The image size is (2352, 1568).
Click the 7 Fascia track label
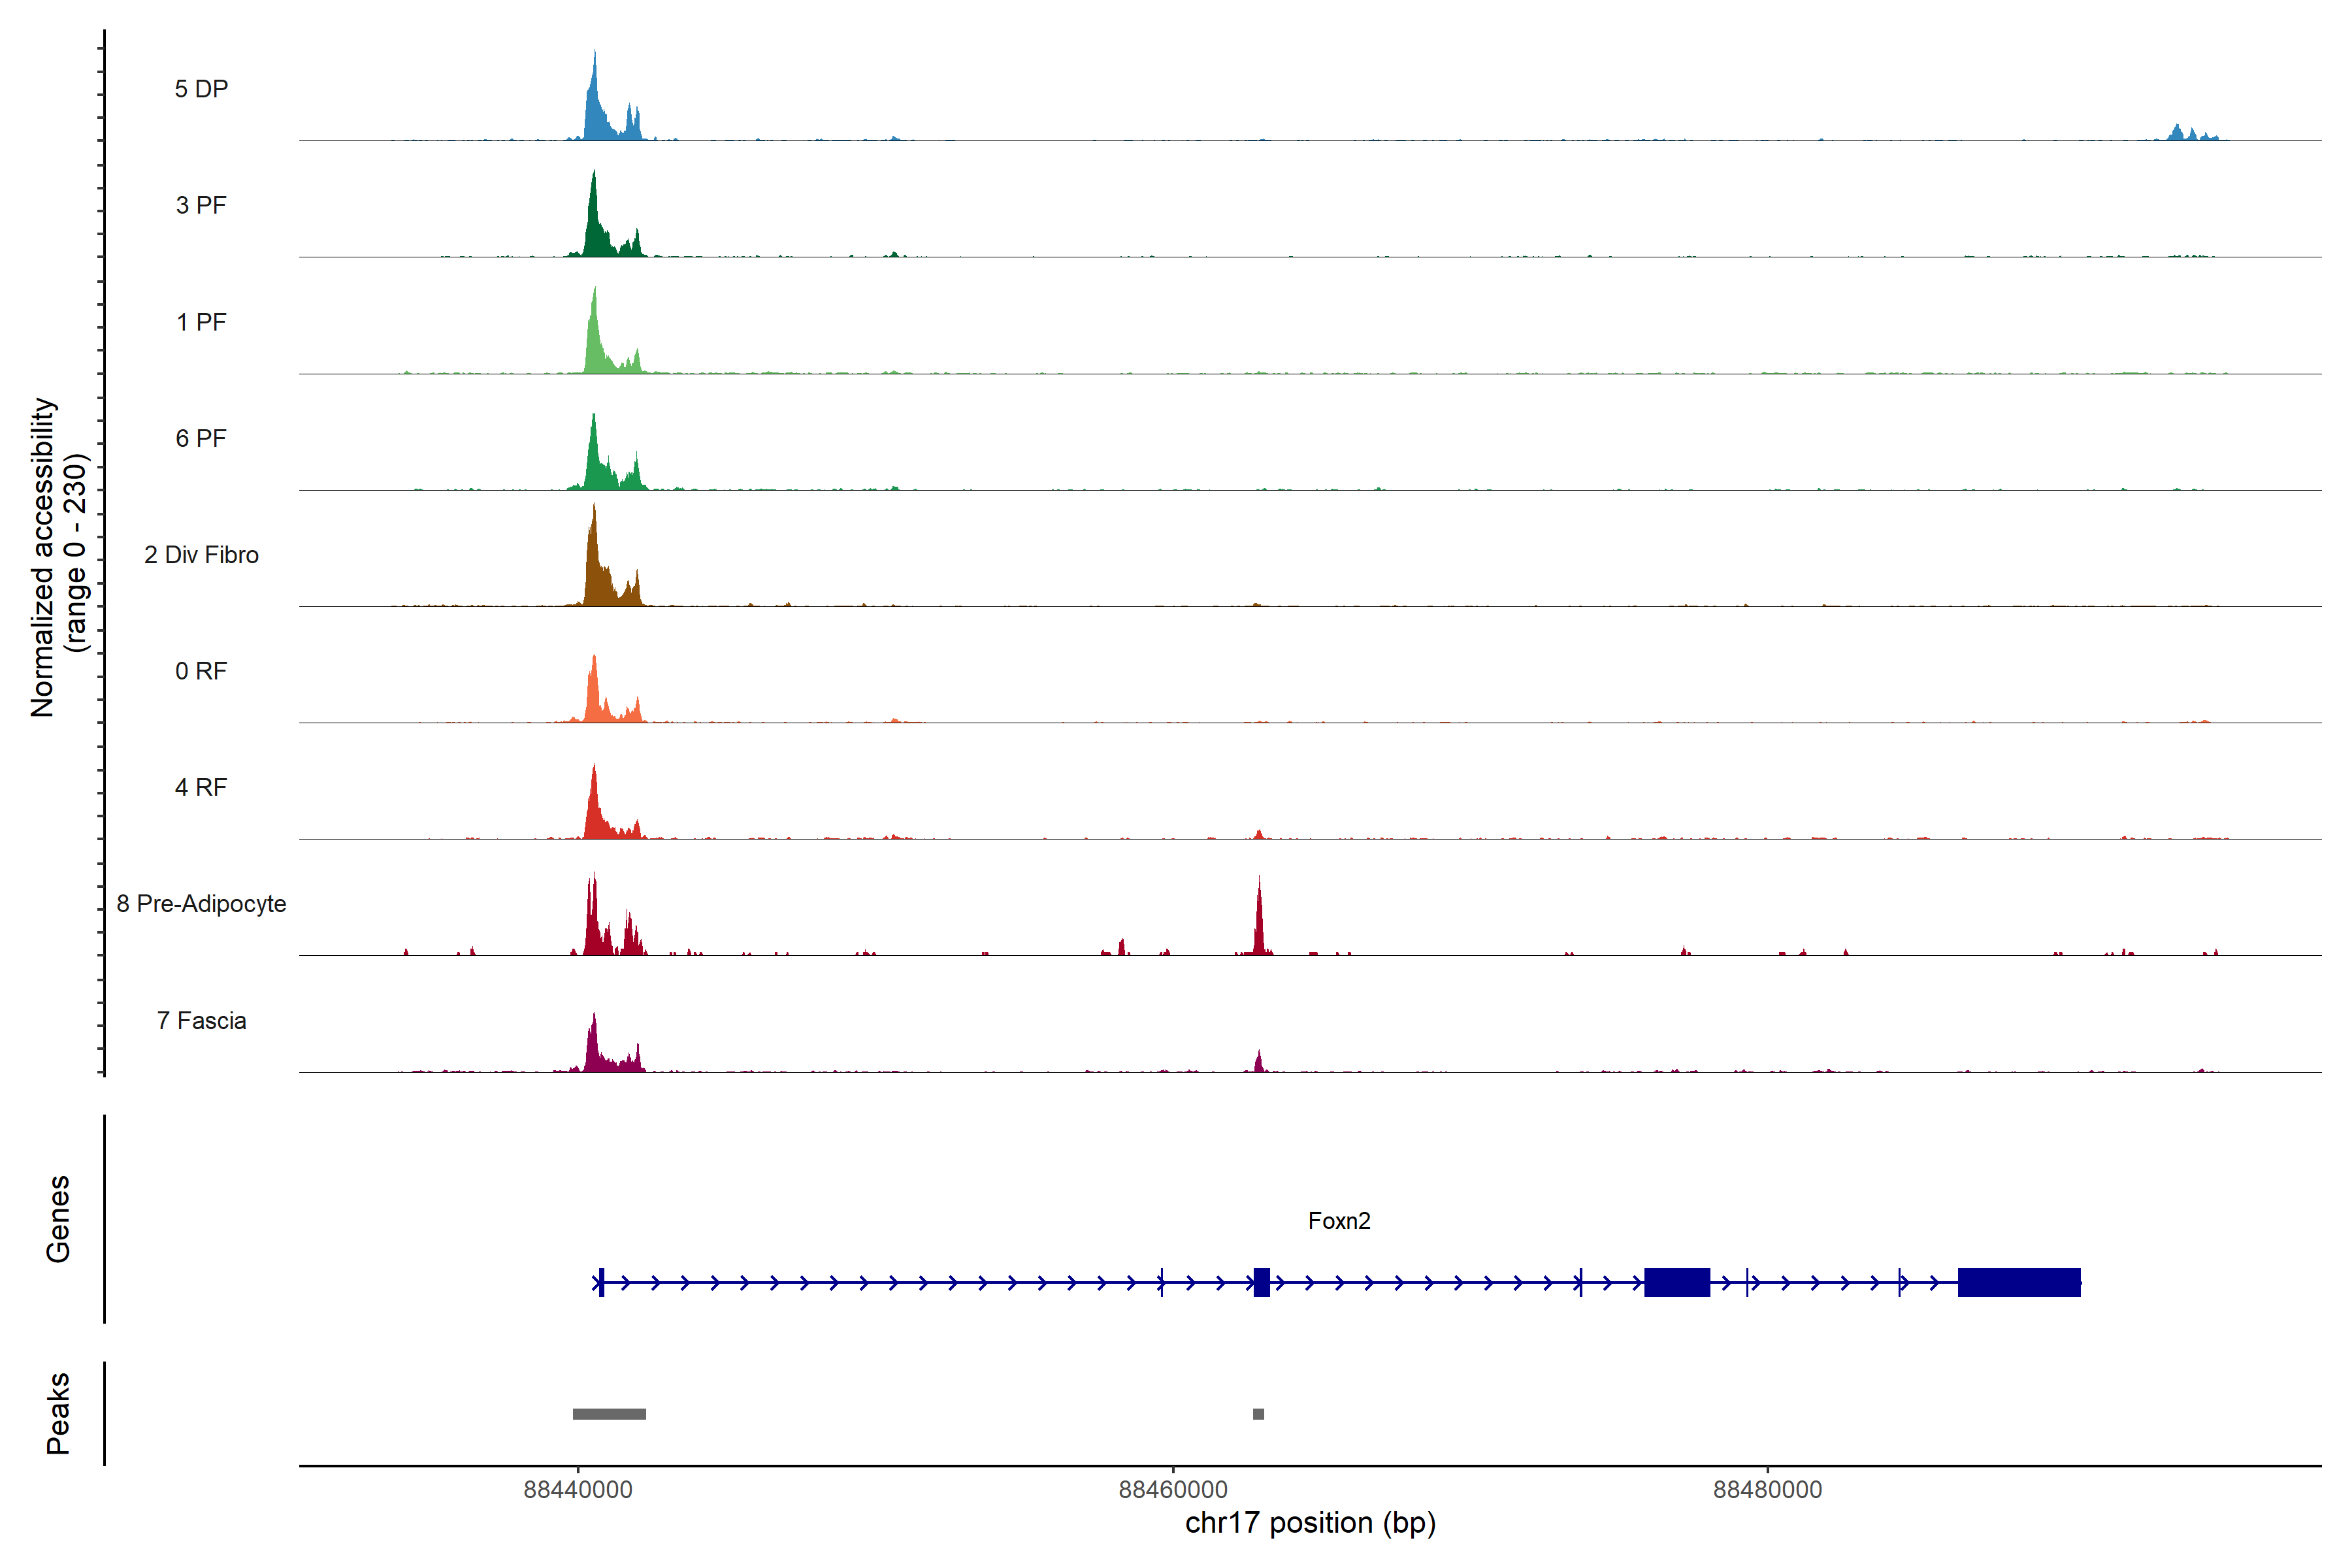pyautogui.click(x=201, y=1020)
